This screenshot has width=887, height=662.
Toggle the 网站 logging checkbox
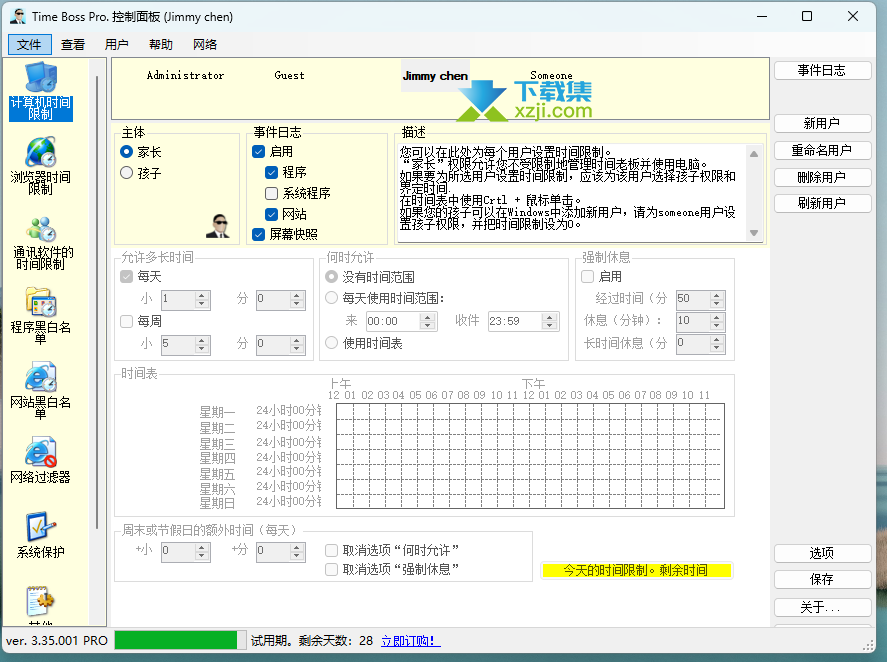coord(272,214)
